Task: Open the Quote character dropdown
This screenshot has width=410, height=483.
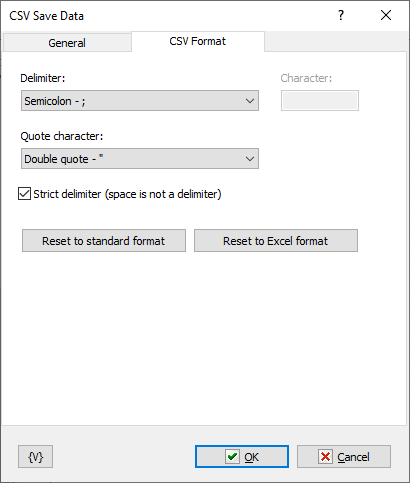Action: pyautogui.click(x=140, y=159)
